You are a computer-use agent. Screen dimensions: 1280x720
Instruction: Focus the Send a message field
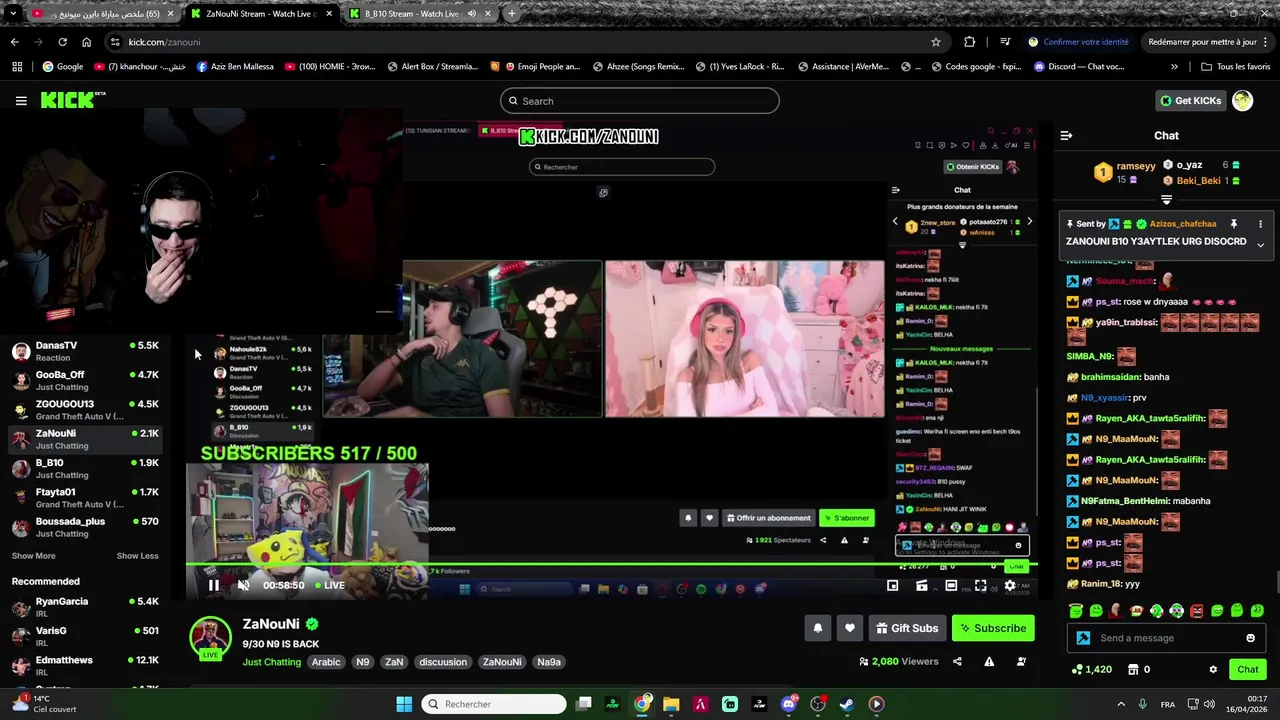tap(1166, 638)
